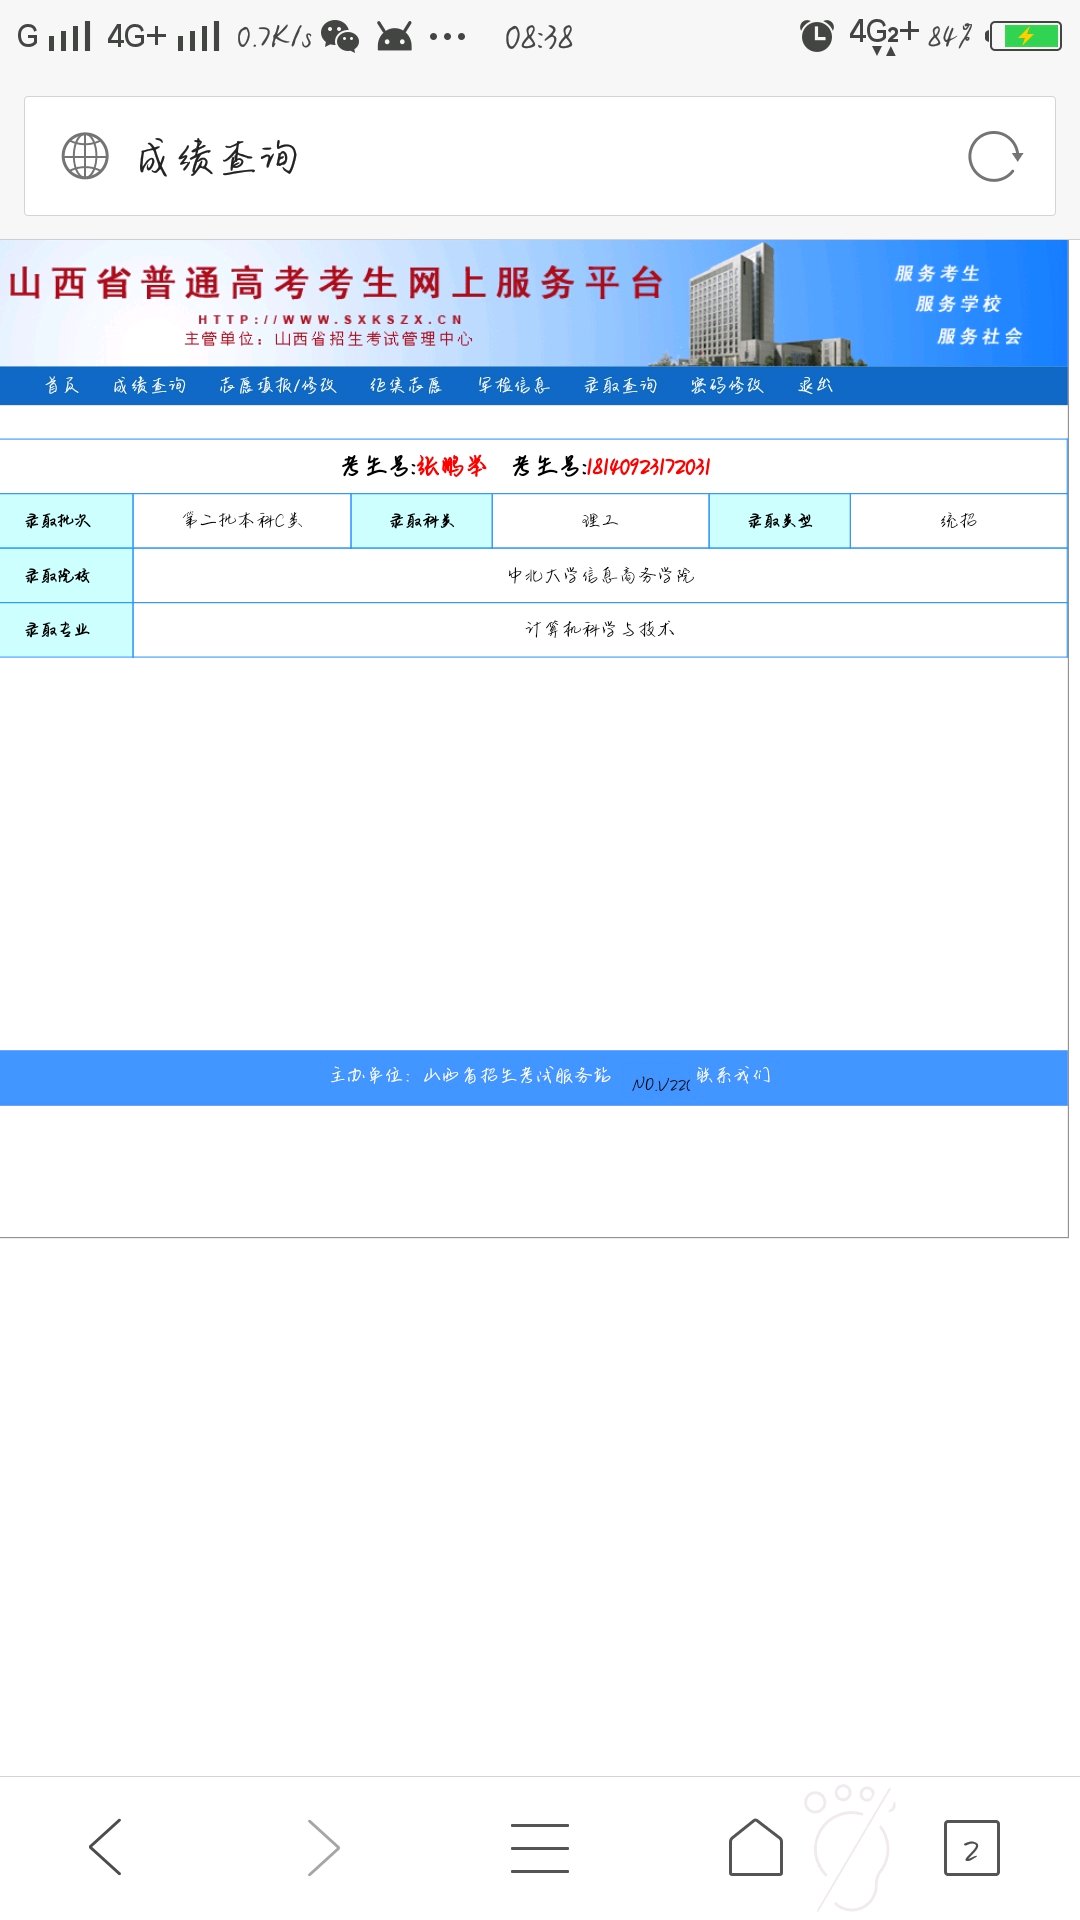
Task: Open 成绩查询 in navigation bar
Action: click(149, 385)
